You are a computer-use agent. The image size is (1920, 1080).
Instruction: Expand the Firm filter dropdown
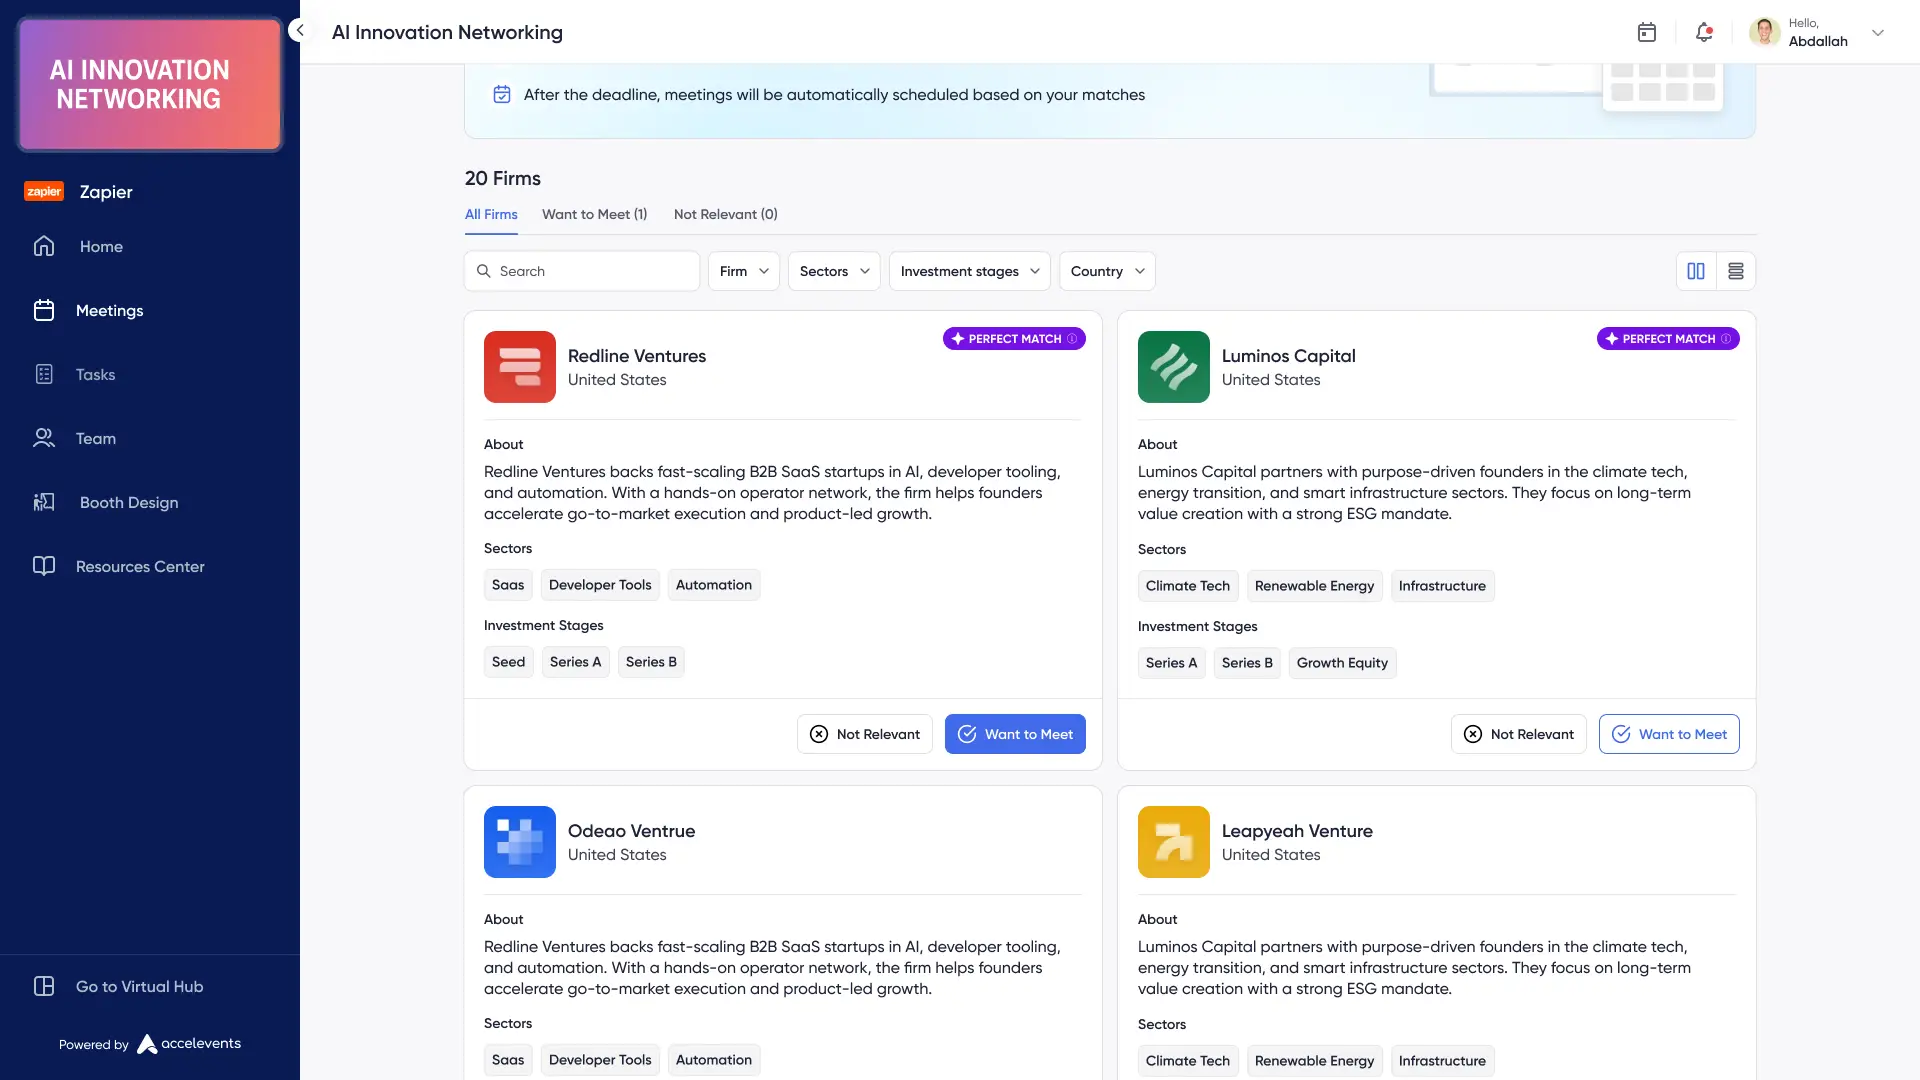[743, 271]
